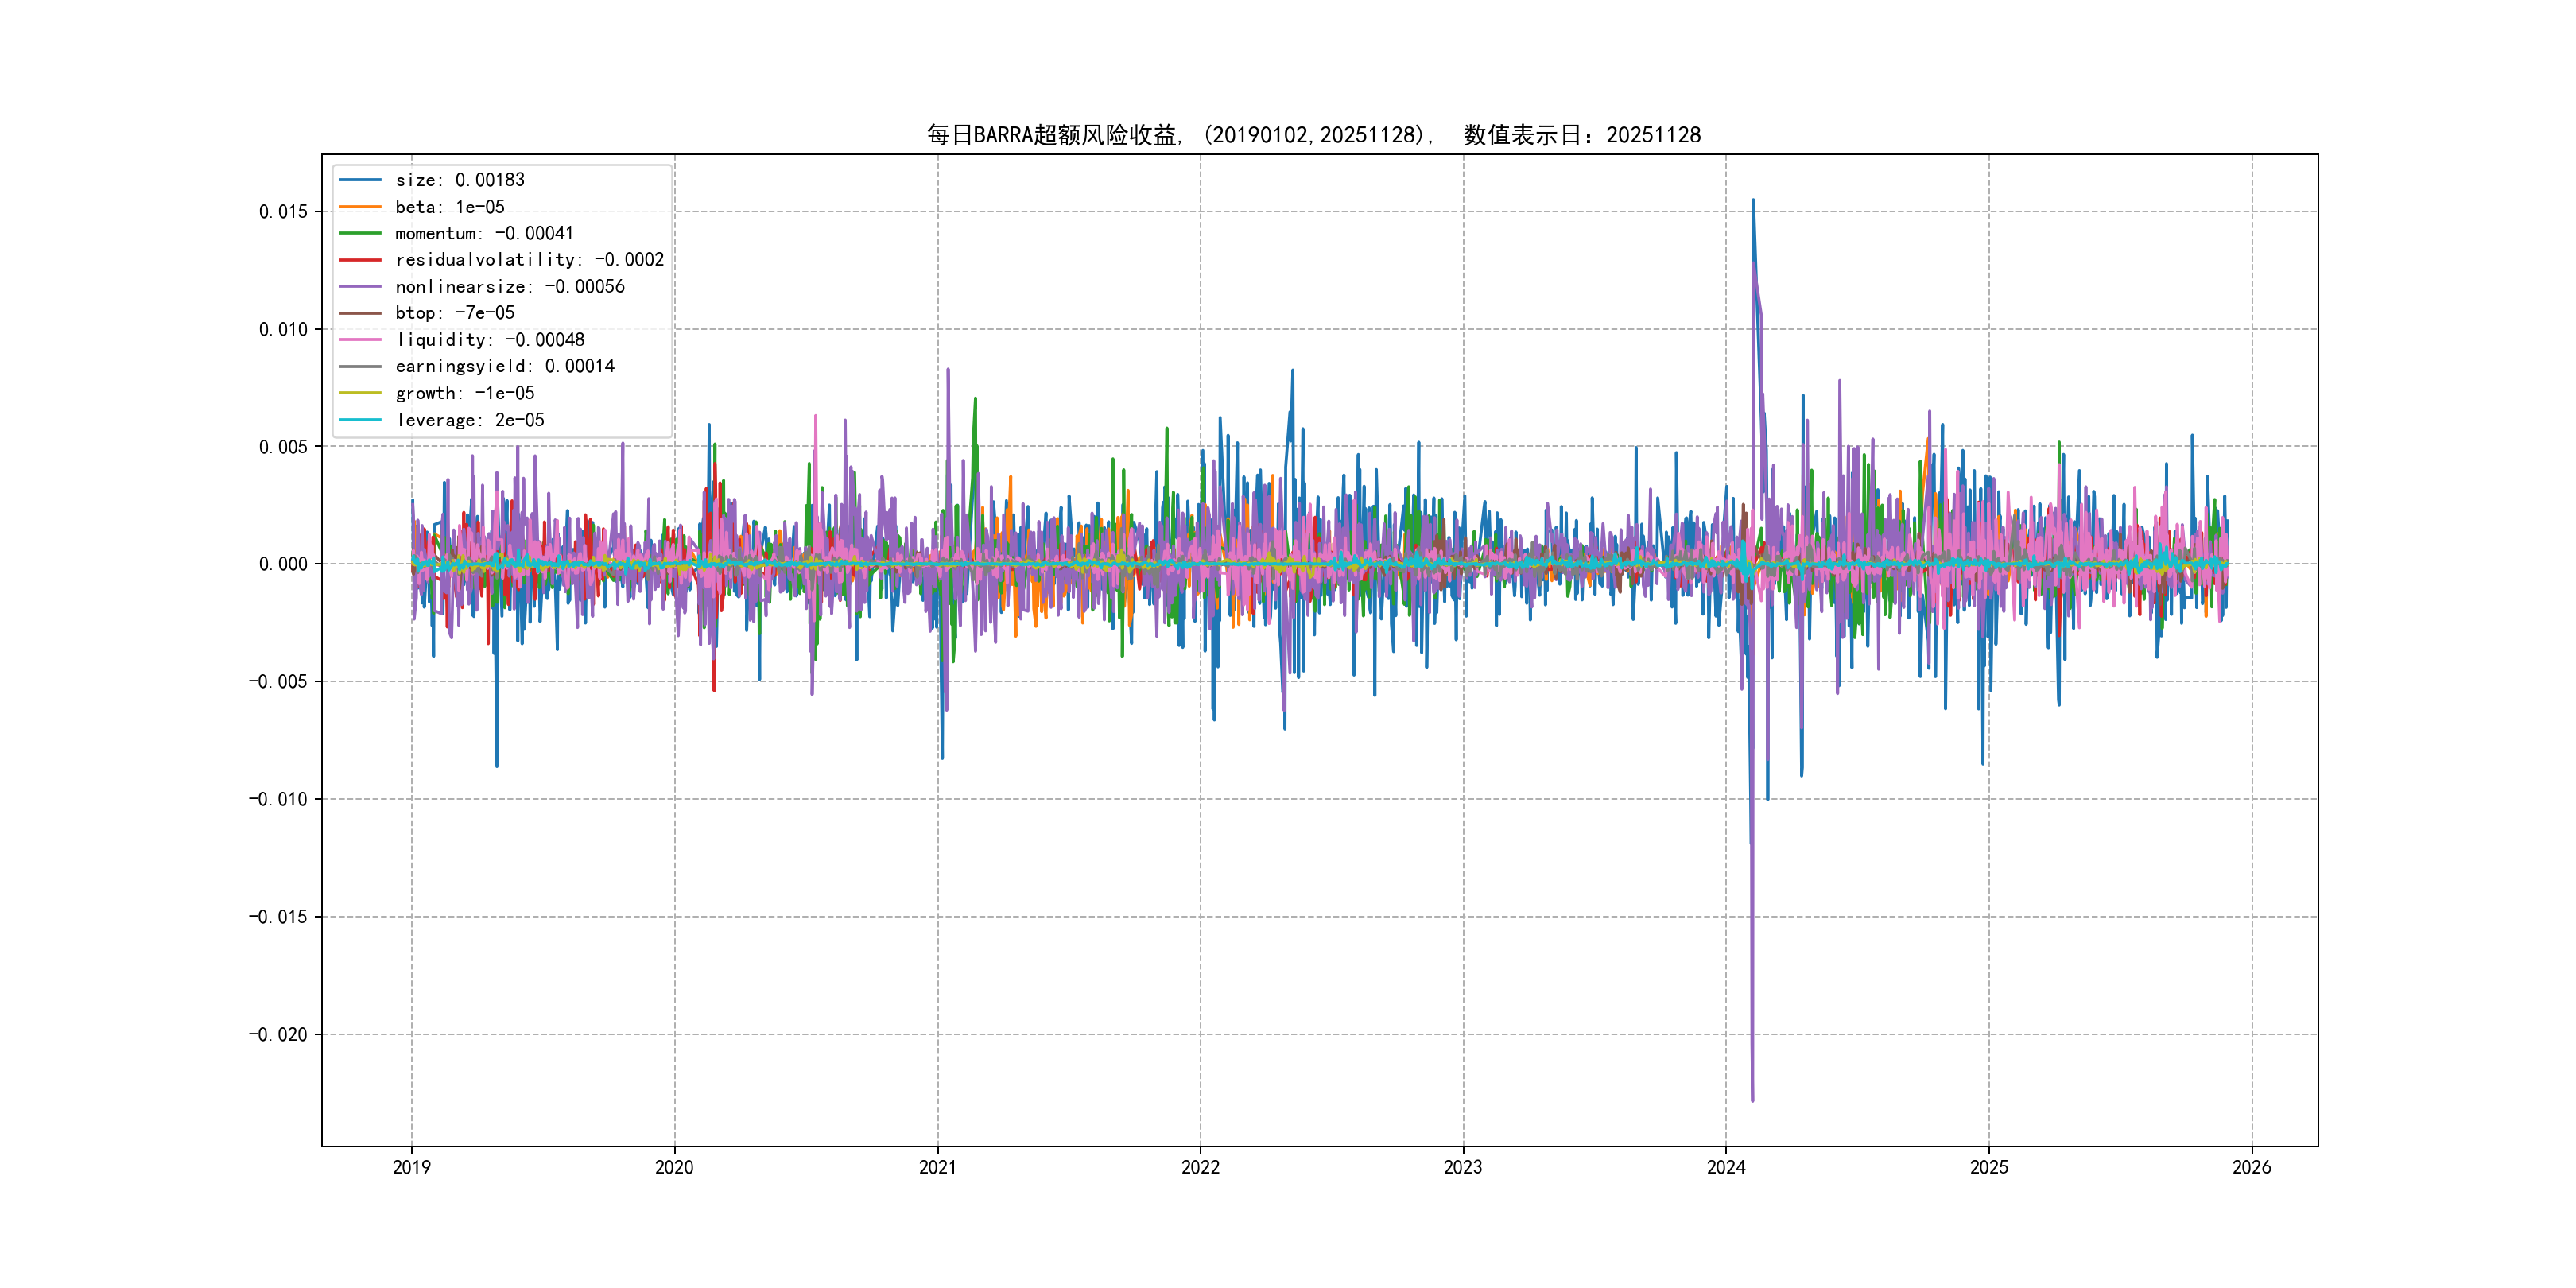Click the 2021 x-axis tick label
The height and width of the screenshot is (1288, 2576).
click(937, 1167)
